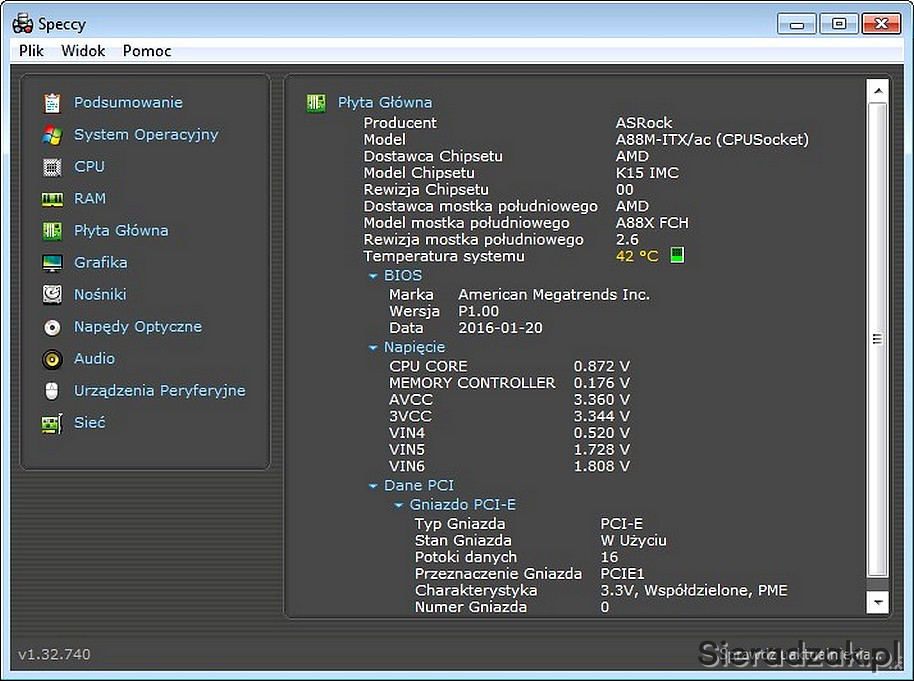Image resolution: width=914 pixels, height=681 pixels.
Task: Open the Sieć section
Action: tap(89, 423)
